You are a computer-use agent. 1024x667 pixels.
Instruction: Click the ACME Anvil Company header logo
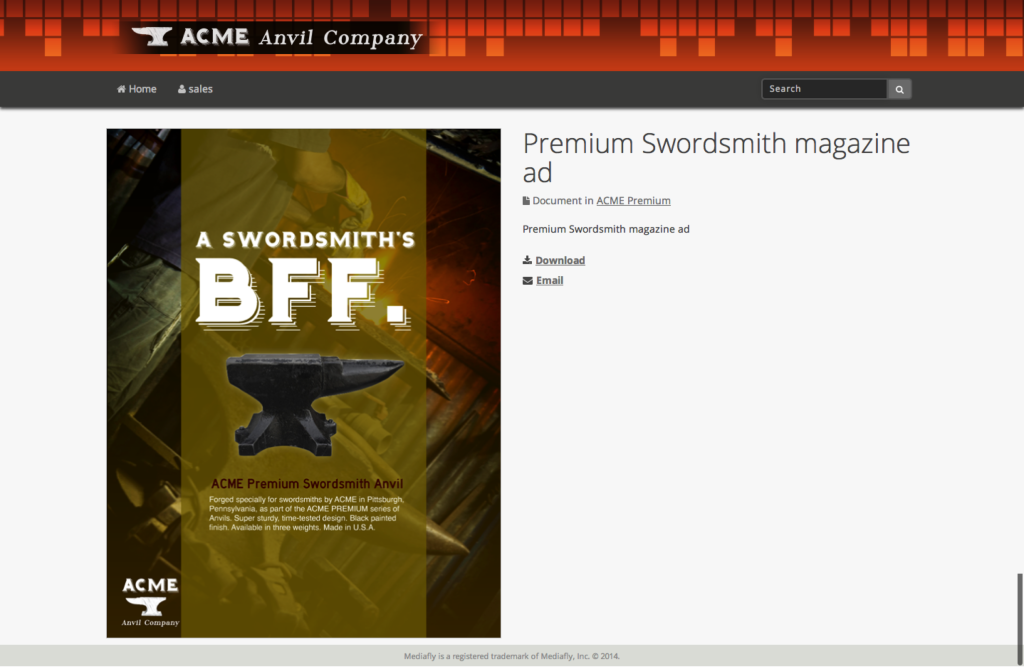click(277, 37)
